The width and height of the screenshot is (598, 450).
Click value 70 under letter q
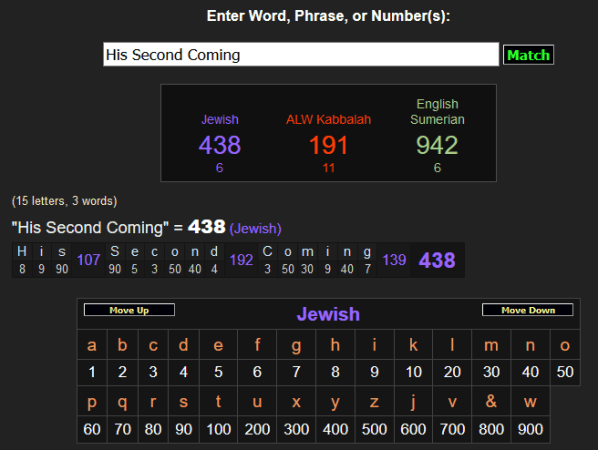click(x=122, y=429)
